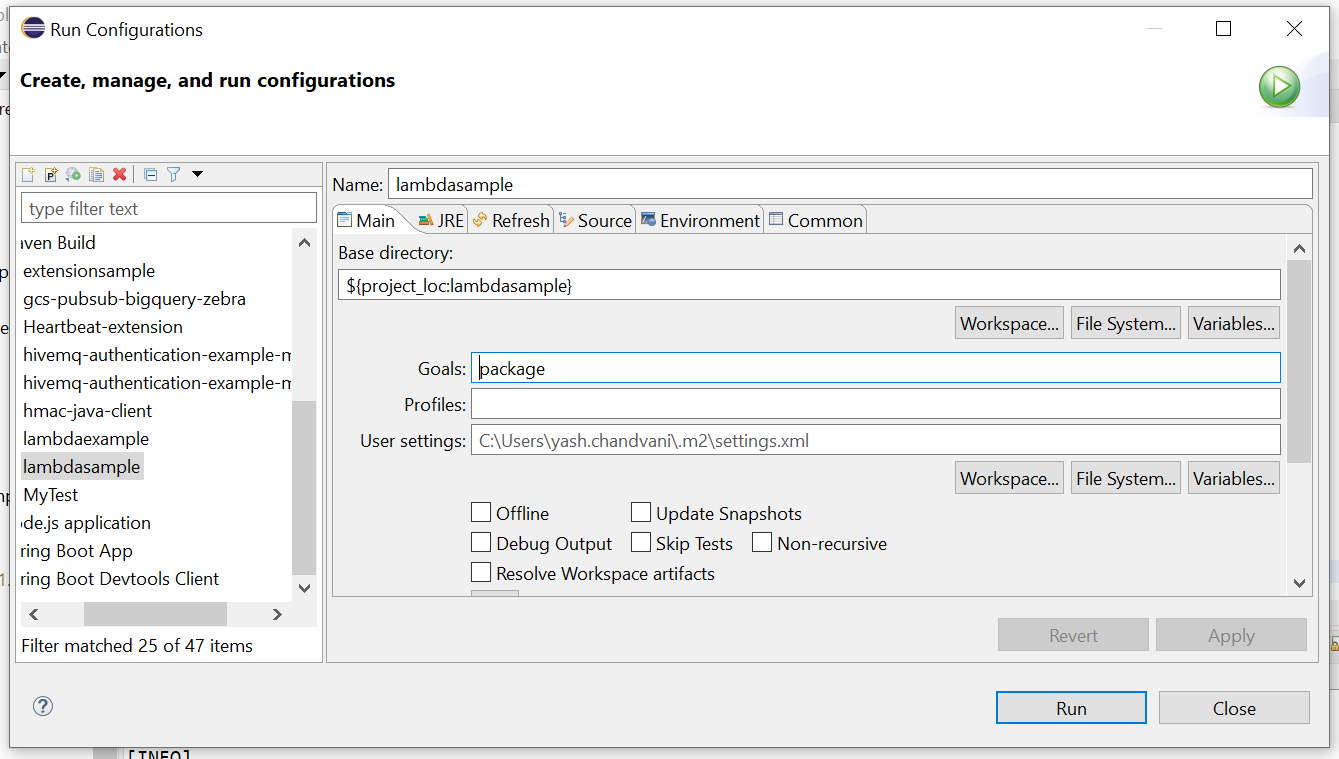Click the Name input field
Viewport: 1339px width, 759px height.
coord(849,184)
